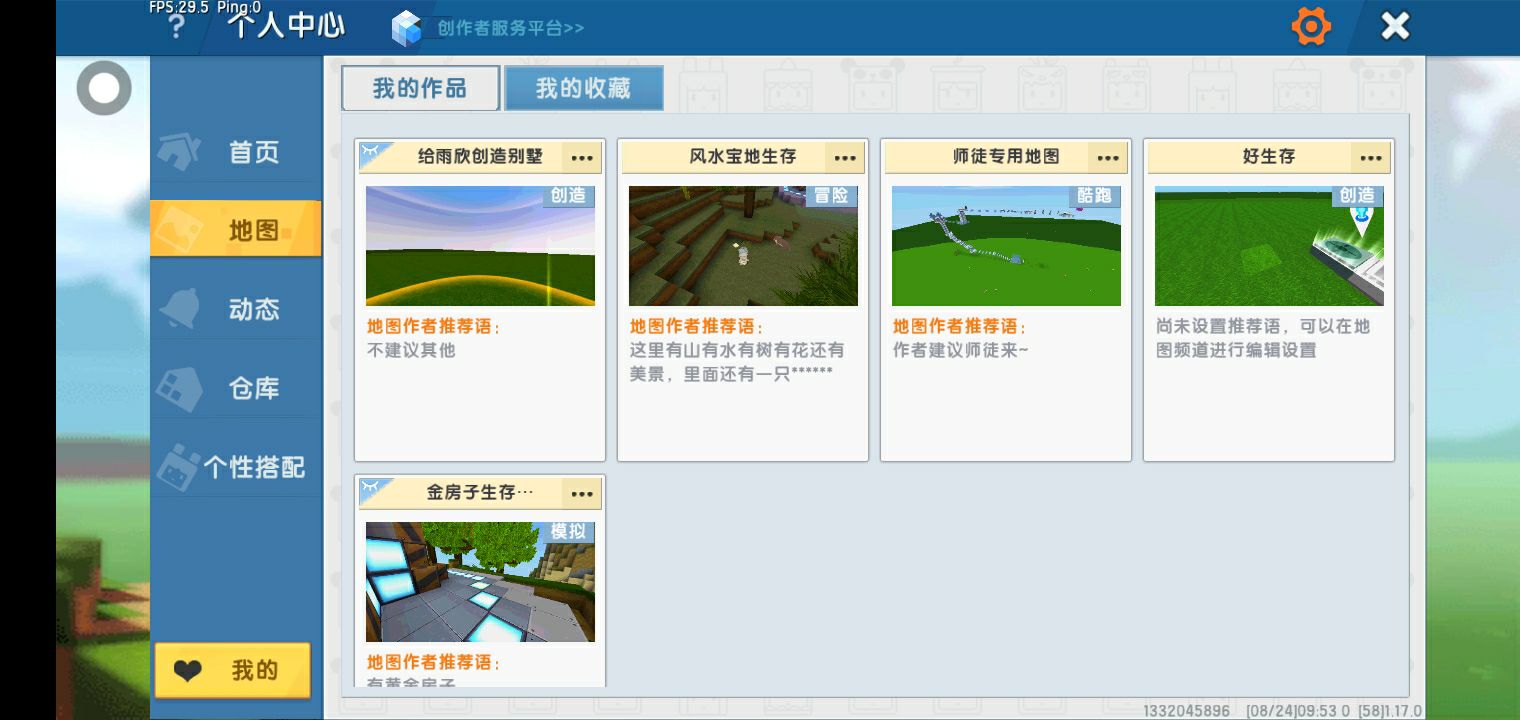The height and width of the screenshot is (720, 1520).
Task: Open three-dot menu for 师徒专用地图
Action: pos(1108,157)
